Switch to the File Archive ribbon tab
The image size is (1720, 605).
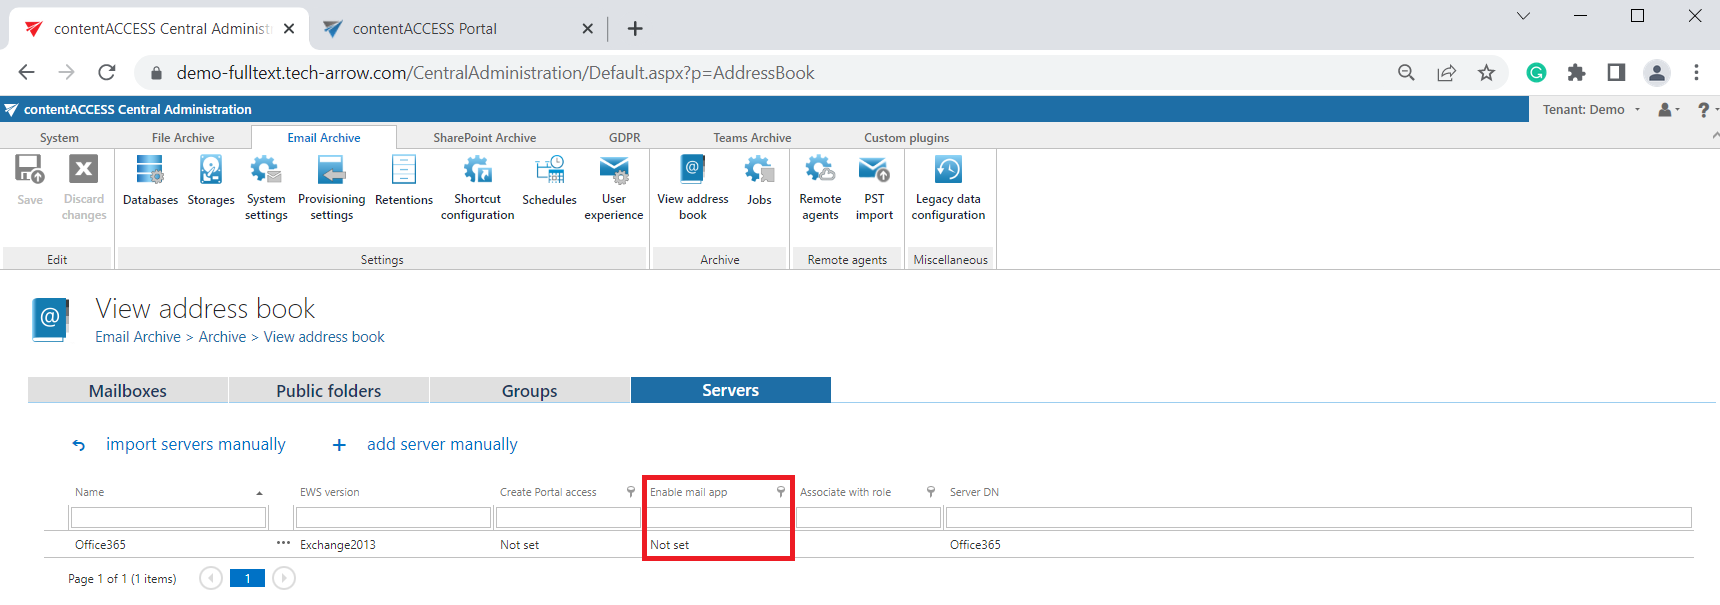(183, 138)
